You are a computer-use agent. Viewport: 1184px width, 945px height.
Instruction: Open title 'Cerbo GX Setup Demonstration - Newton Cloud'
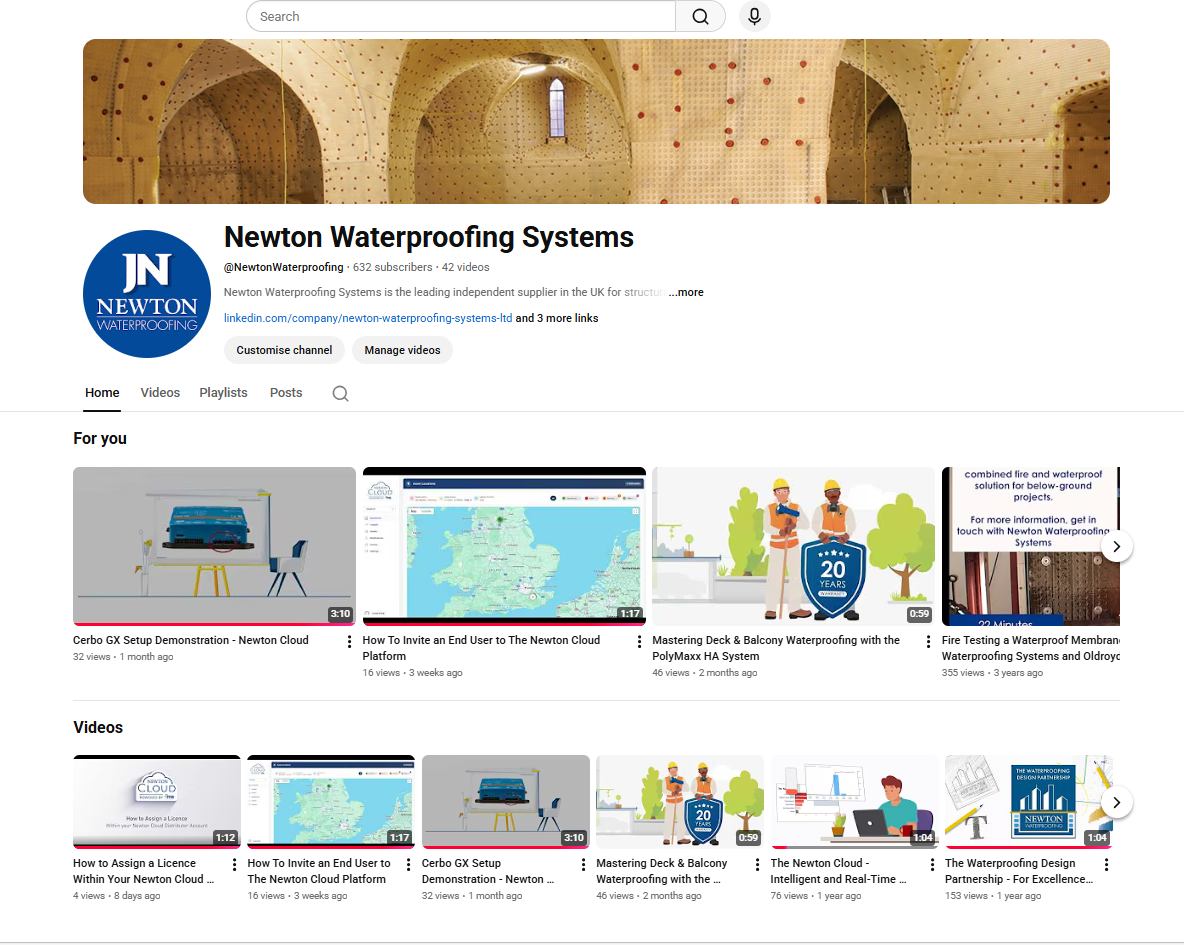191,641
